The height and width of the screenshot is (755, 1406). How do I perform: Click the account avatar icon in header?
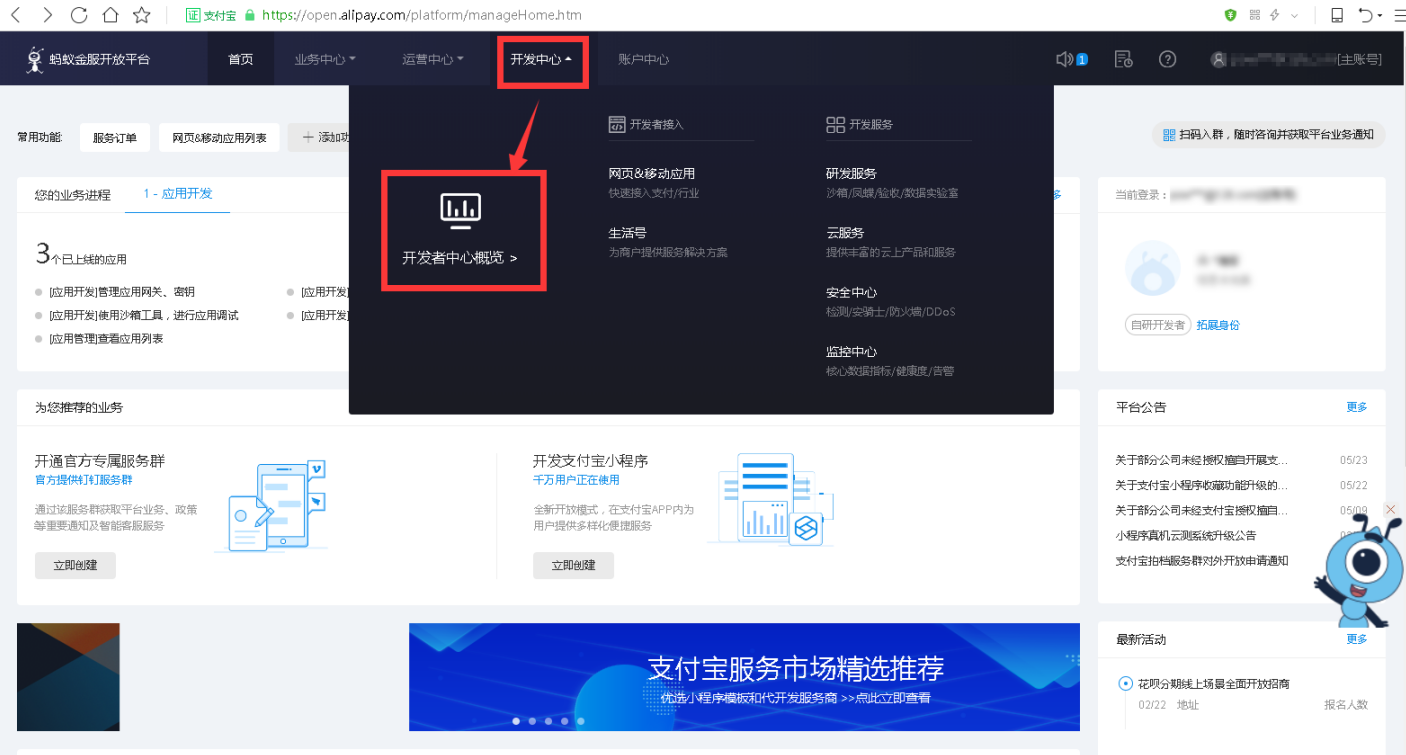pyautogui.click(x=1218, y=59)
